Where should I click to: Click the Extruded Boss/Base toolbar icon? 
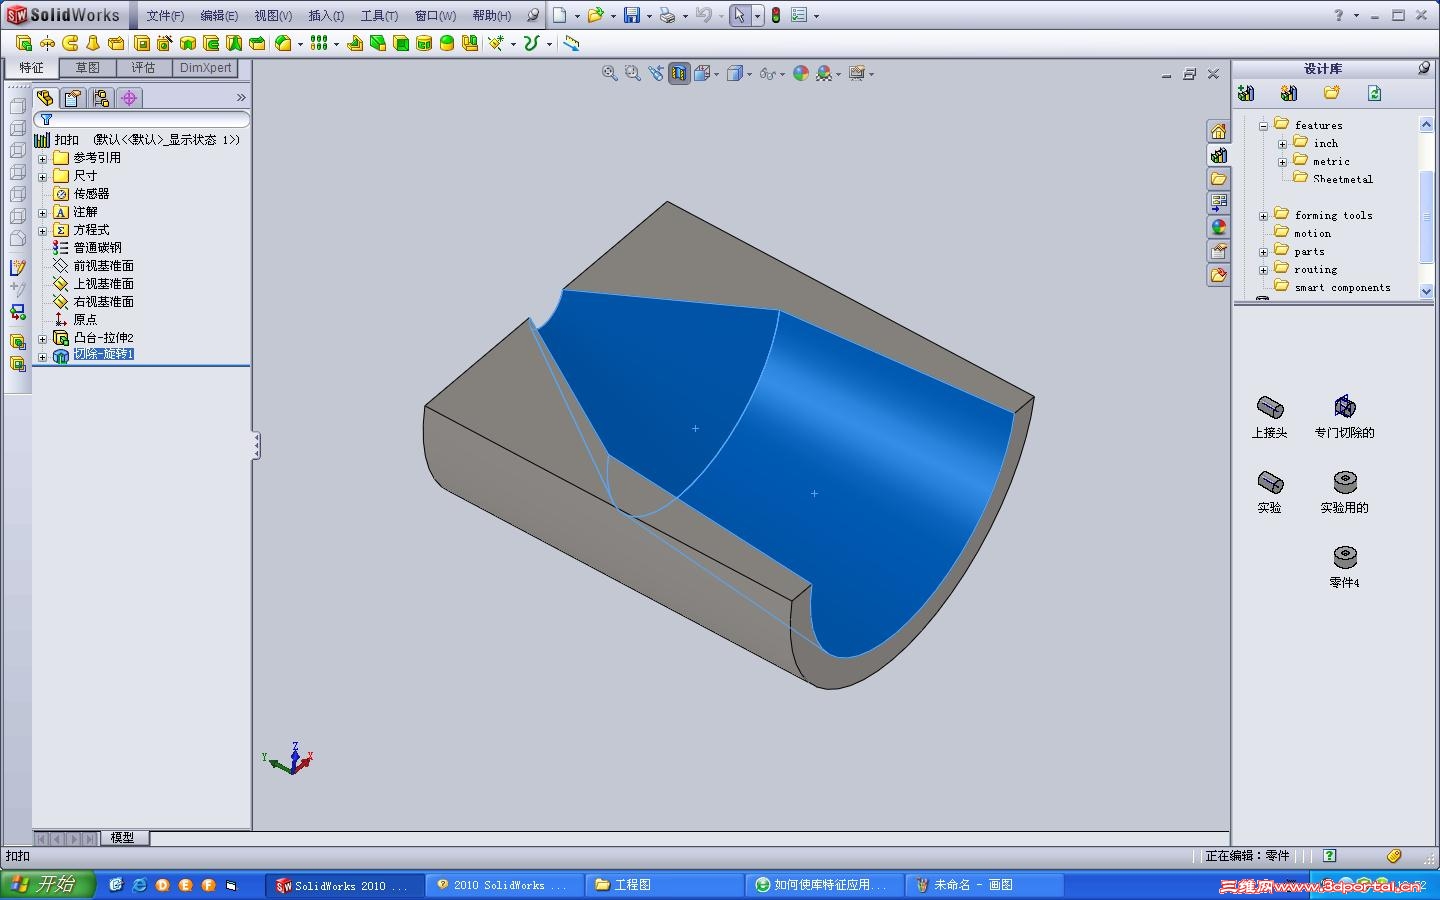click(x=24, y=43)
